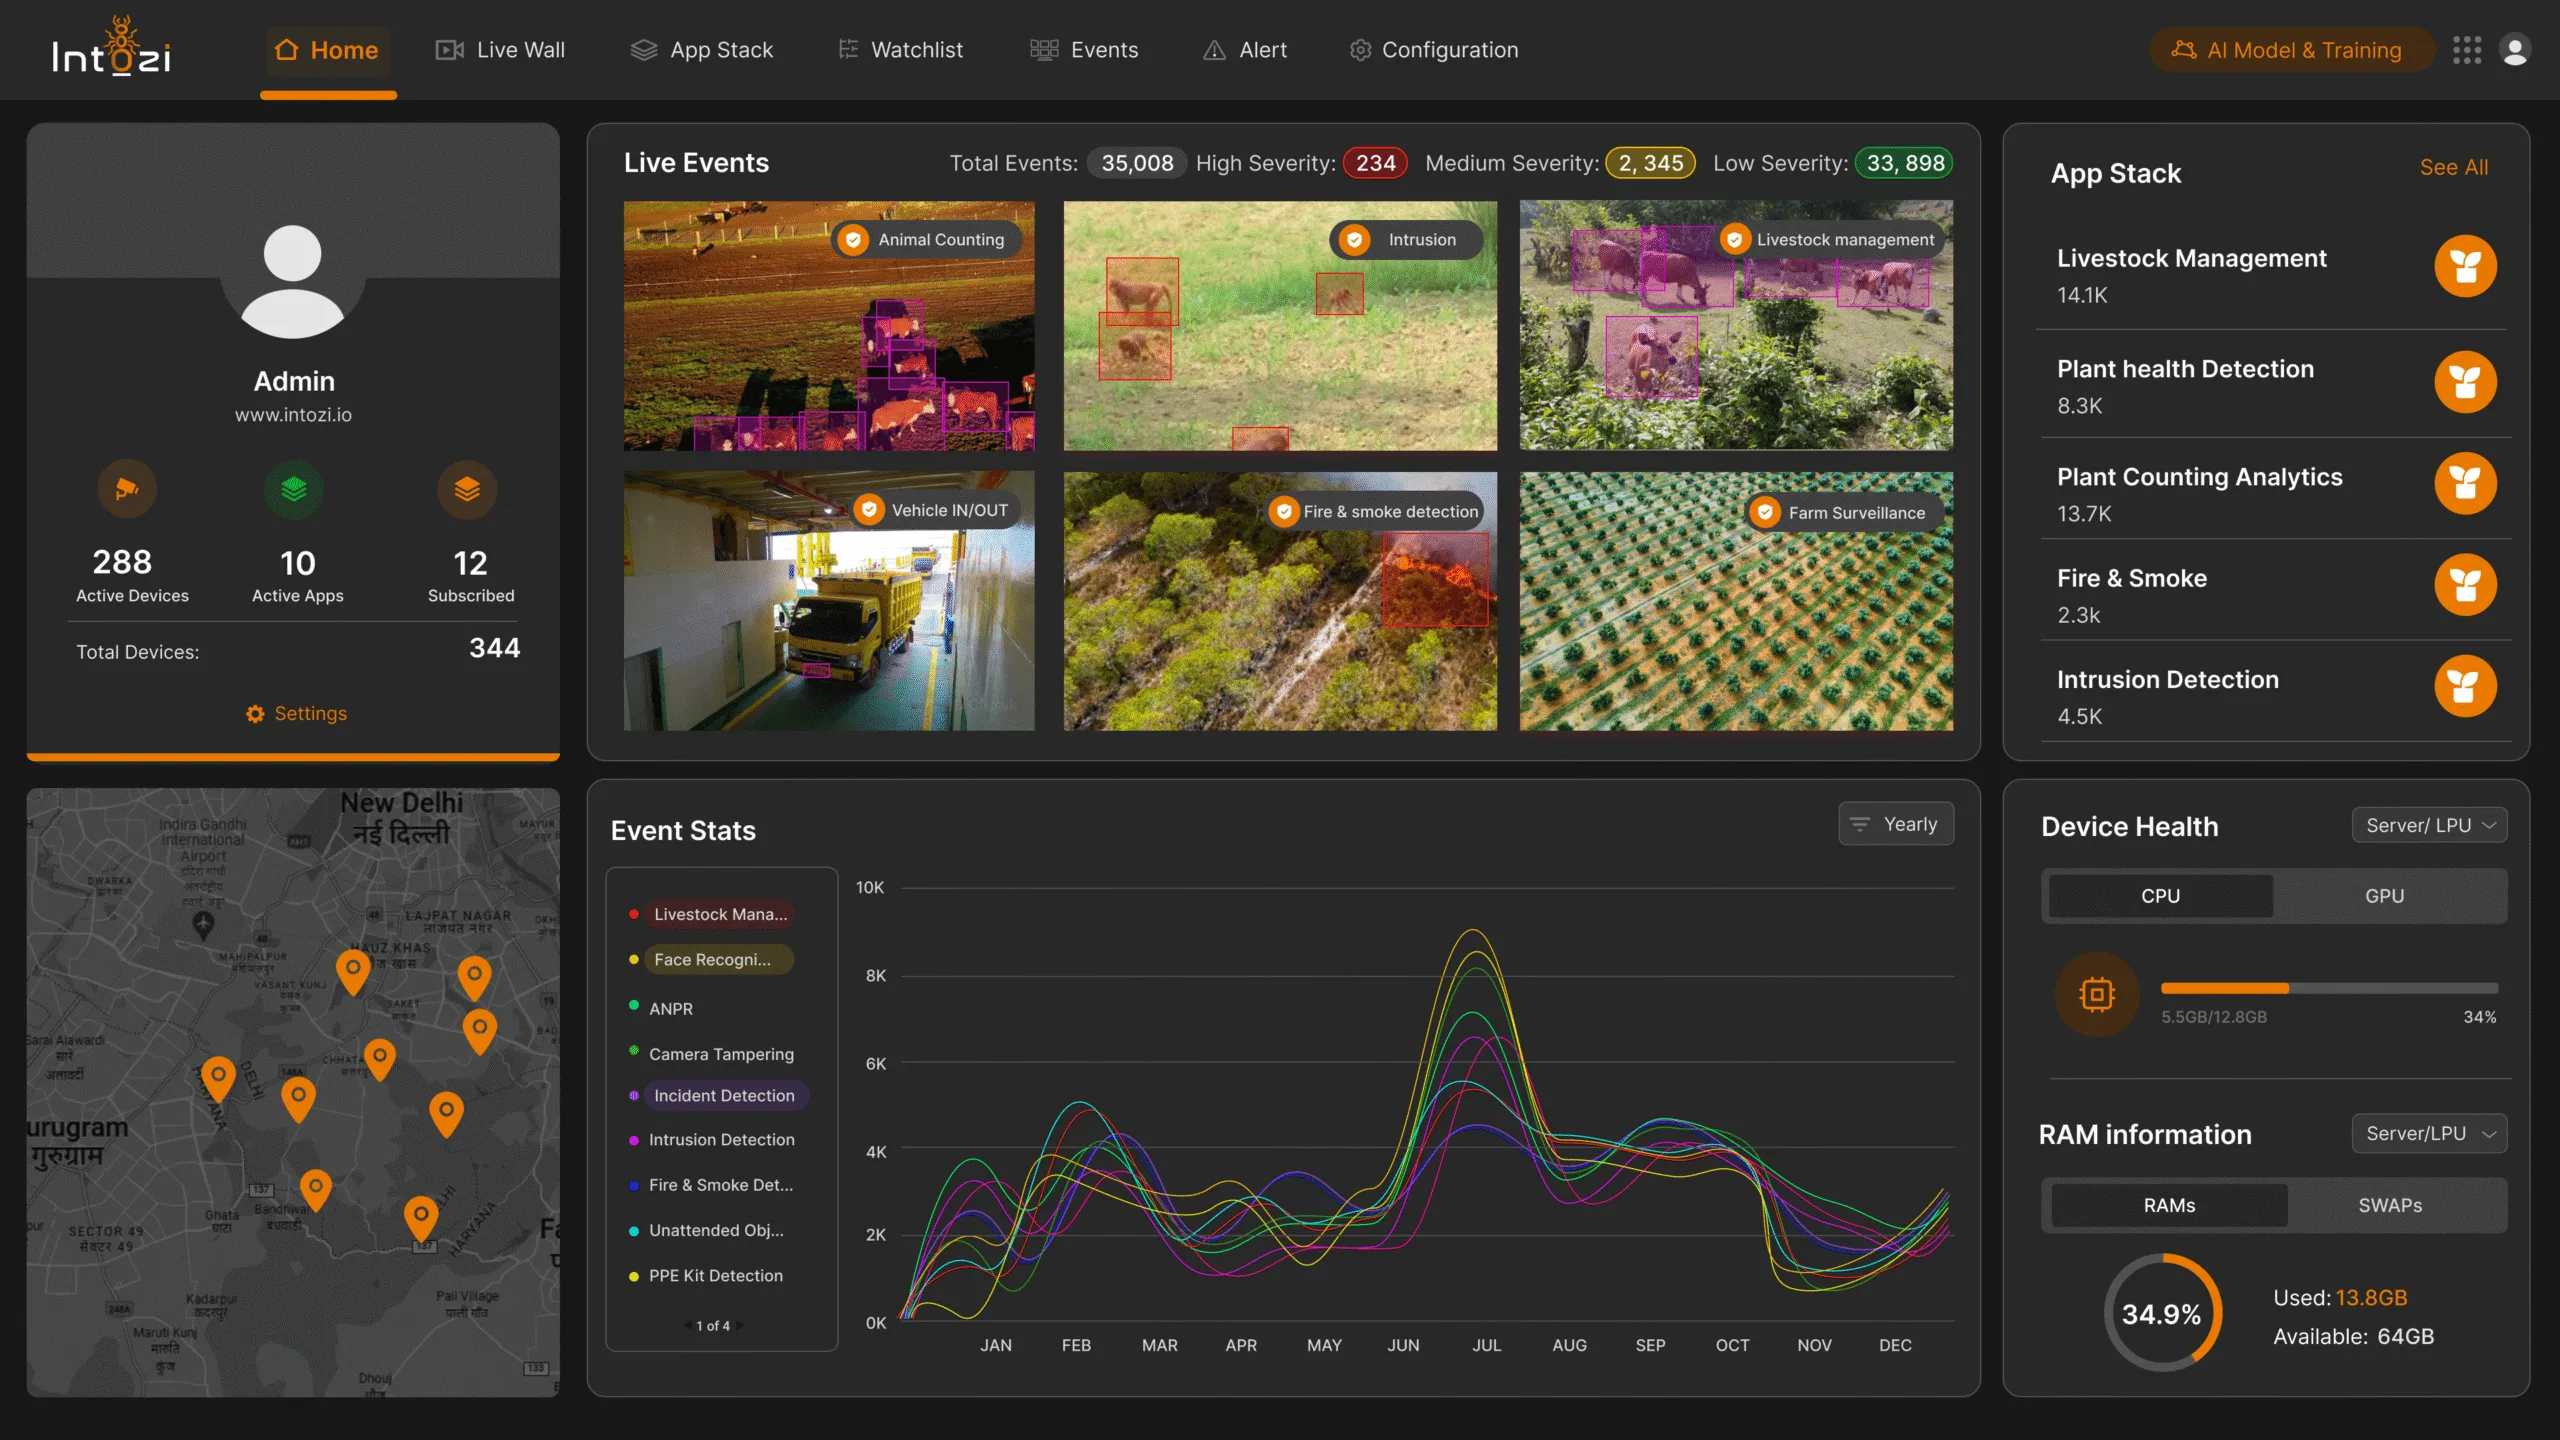Open Plant health Detection app icon
Screen dimensions: 2560x1440
(2465, 382)
